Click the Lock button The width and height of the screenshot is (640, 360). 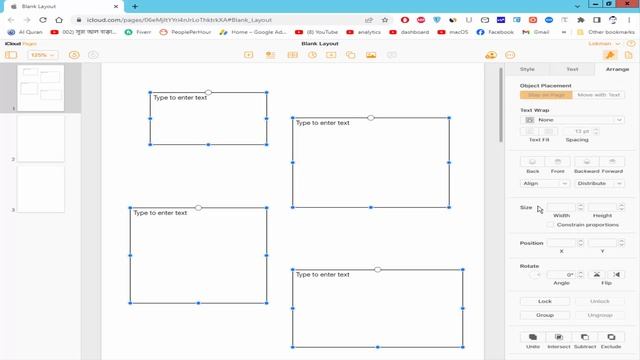544,301
